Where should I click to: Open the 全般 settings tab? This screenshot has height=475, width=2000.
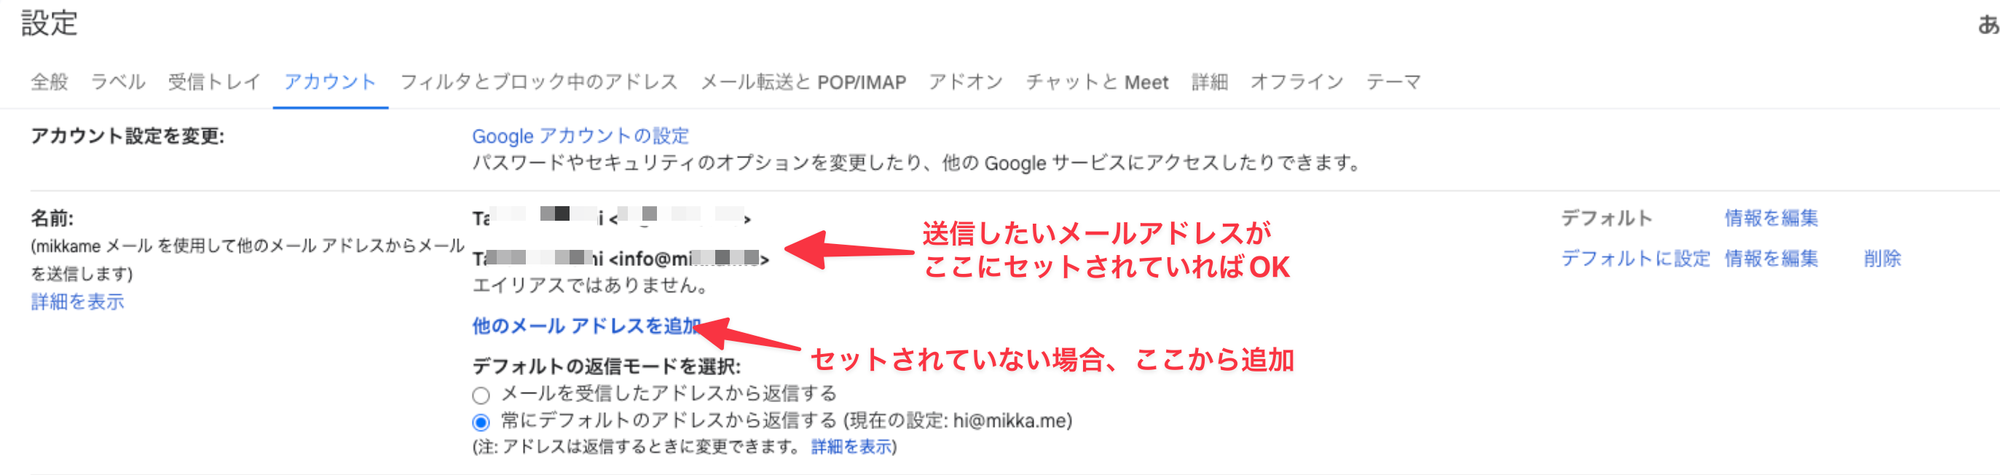coord(50,82)
